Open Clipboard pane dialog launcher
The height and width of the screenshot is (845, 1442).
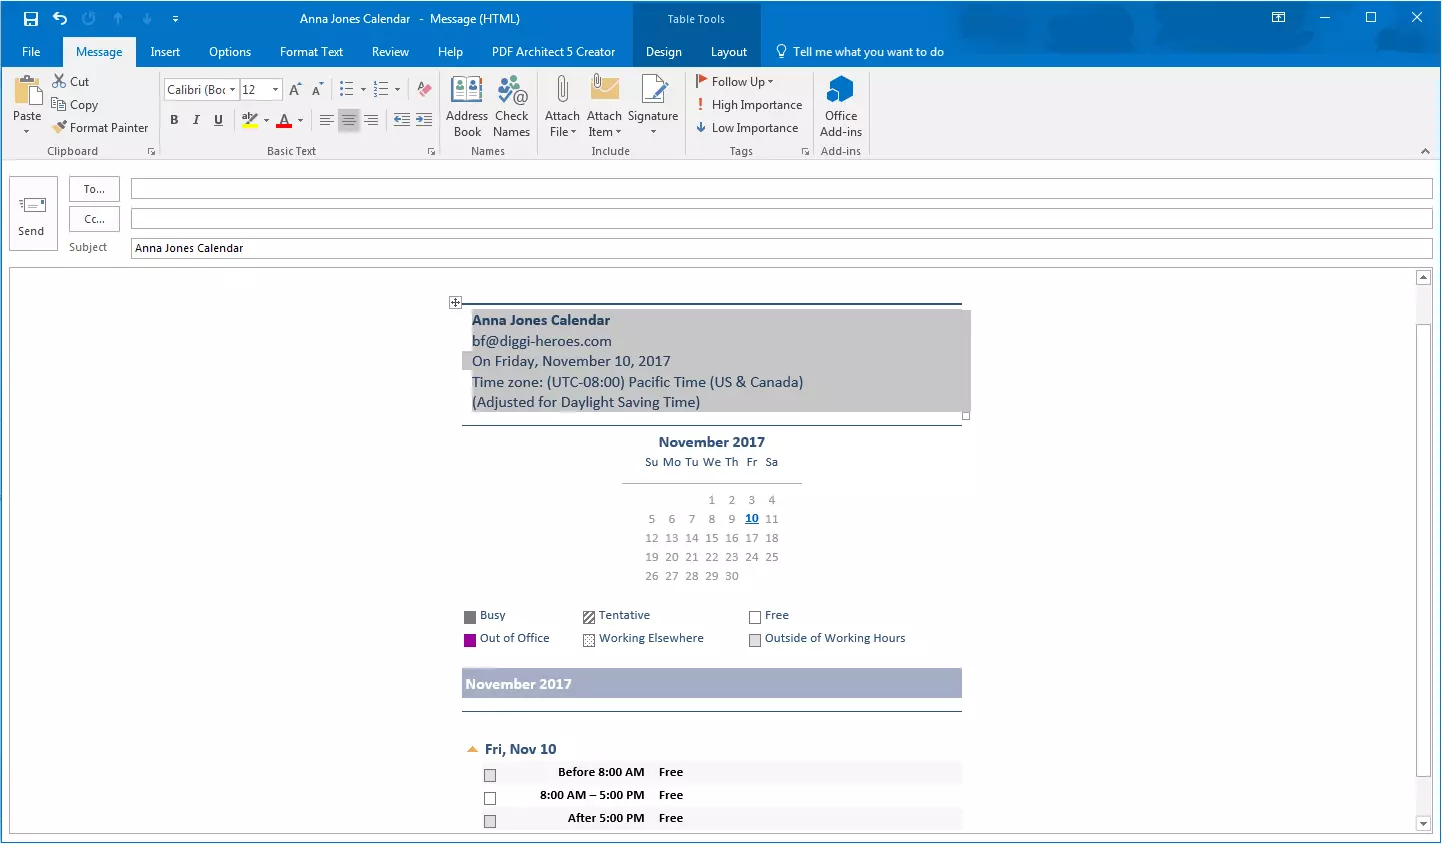coord(152,152)
